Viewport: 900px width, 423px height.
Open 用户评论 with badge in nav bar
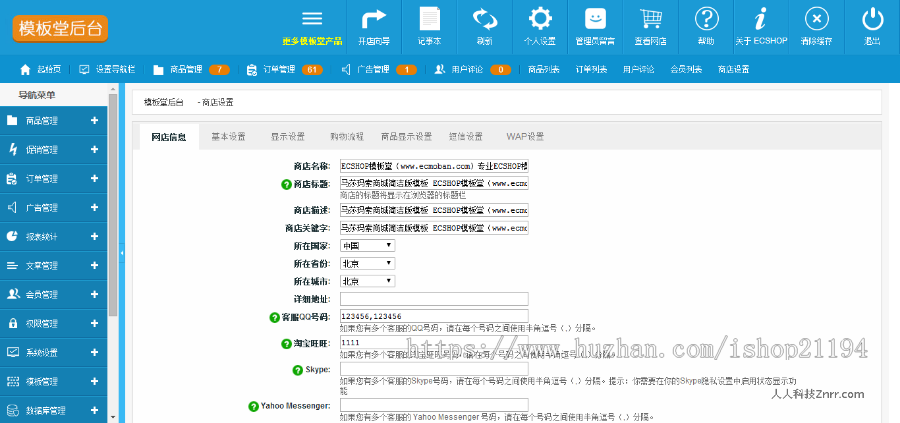(472, 69)
